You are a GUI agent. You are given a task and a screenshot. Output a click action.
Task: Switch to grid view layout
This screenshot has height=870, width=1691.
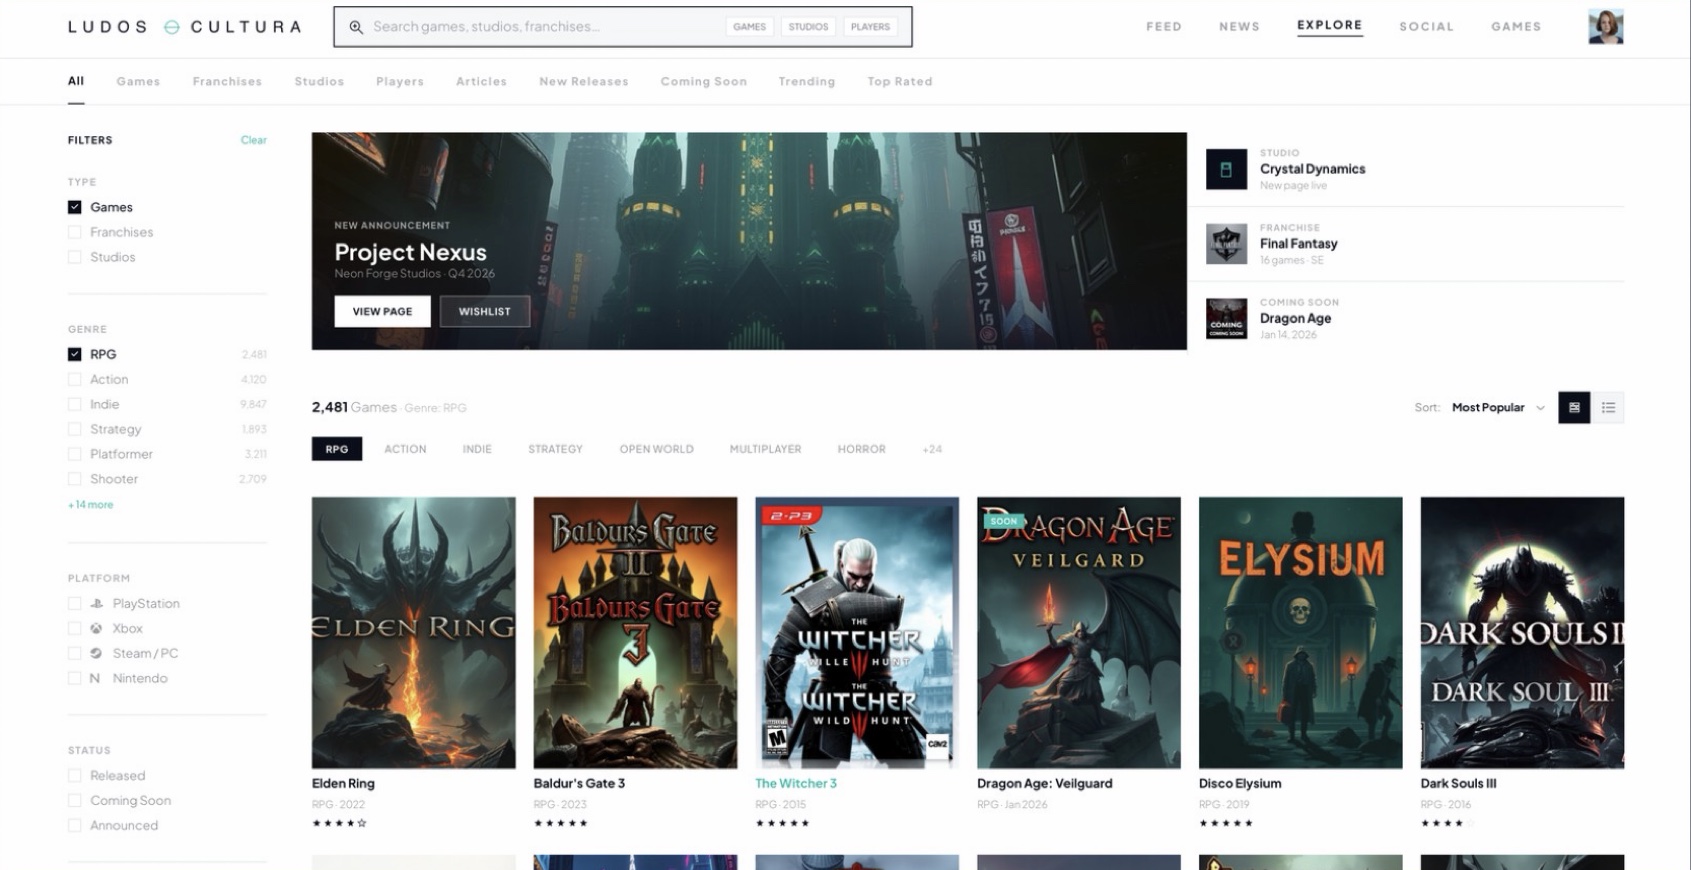(1574, 408)
